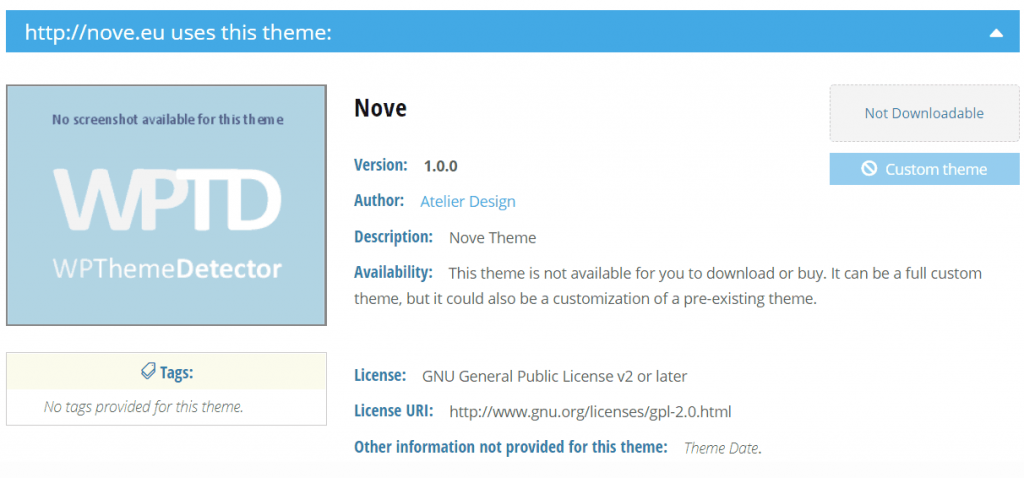Collapse the theme panel with the header arrow
This screenshot has width=1024, height=478.
click(x=995, y=33)
